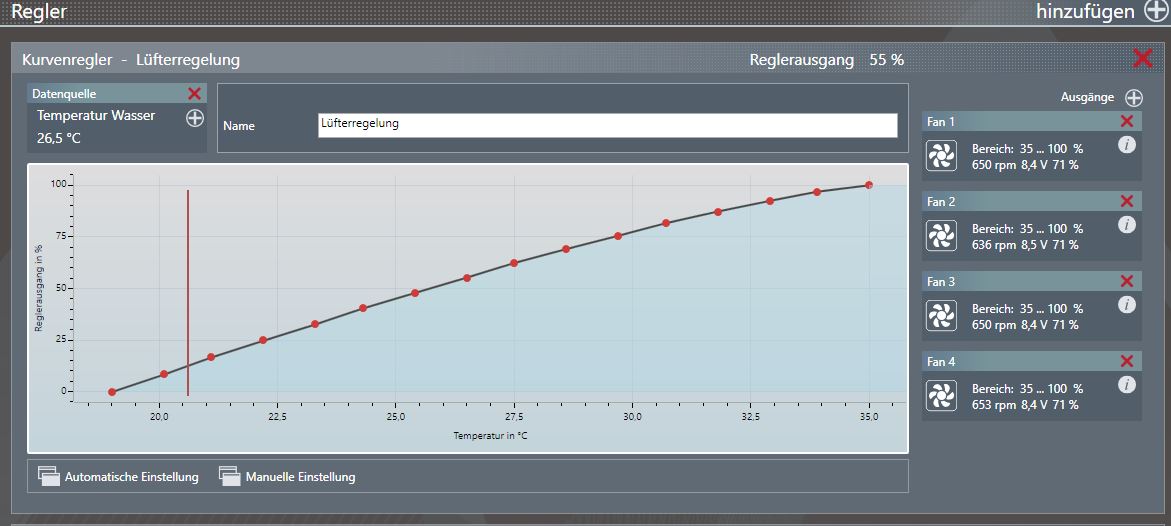Add data source next to Temperatur Wasser

195,118
